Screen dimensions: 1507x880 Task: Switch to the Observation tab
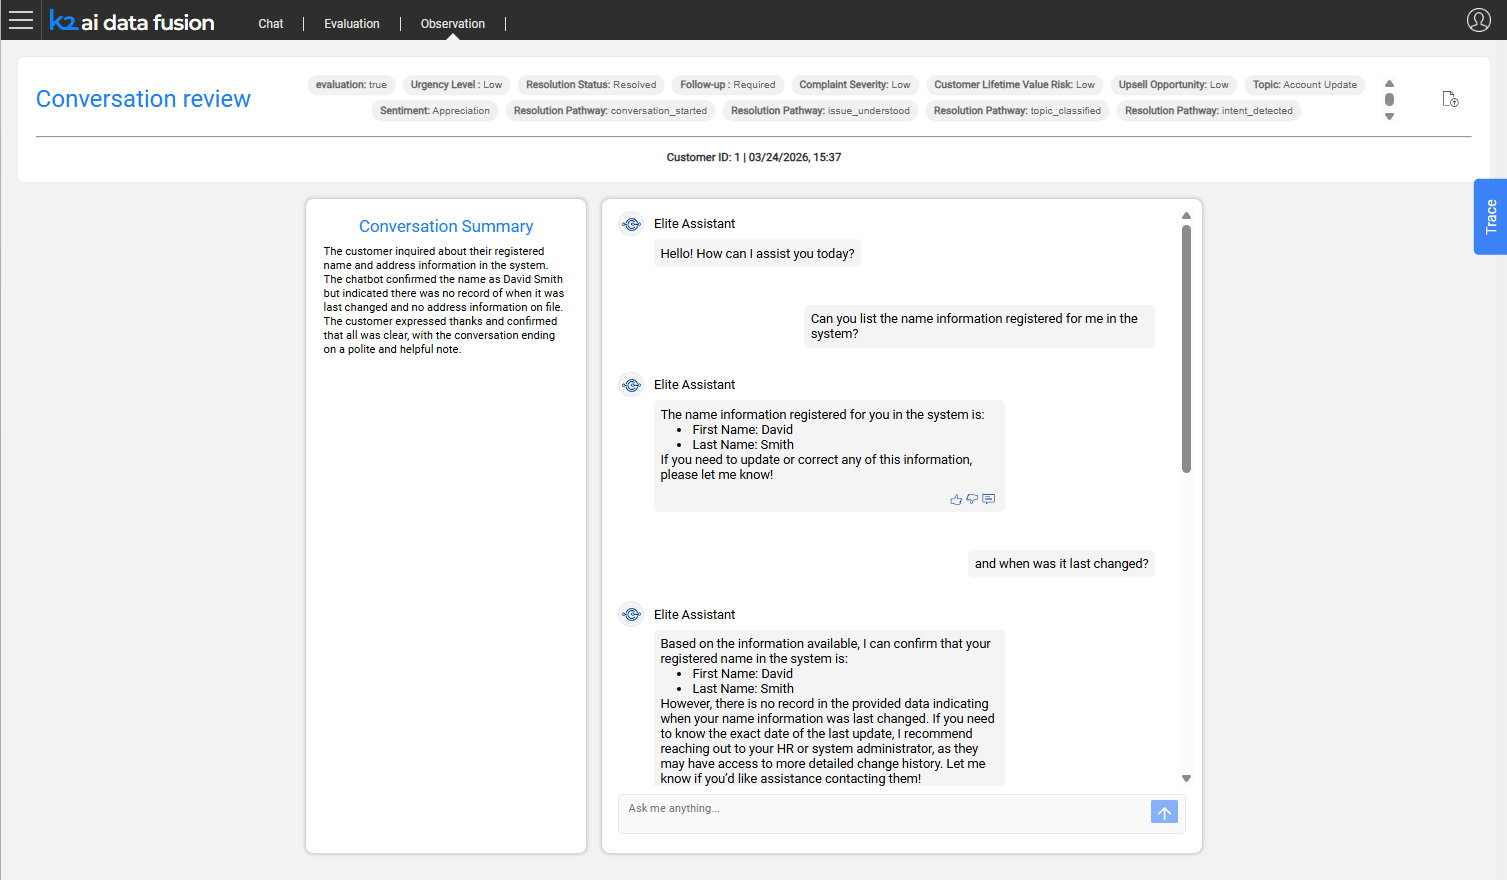(x=453, y=24)
